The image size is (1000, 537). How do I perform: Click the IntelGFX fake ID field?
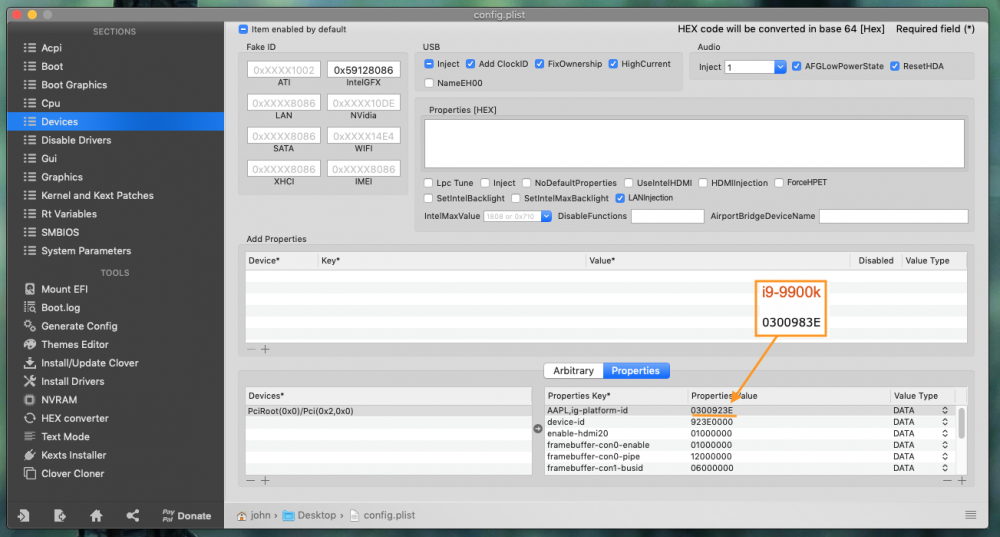[364, 70]
